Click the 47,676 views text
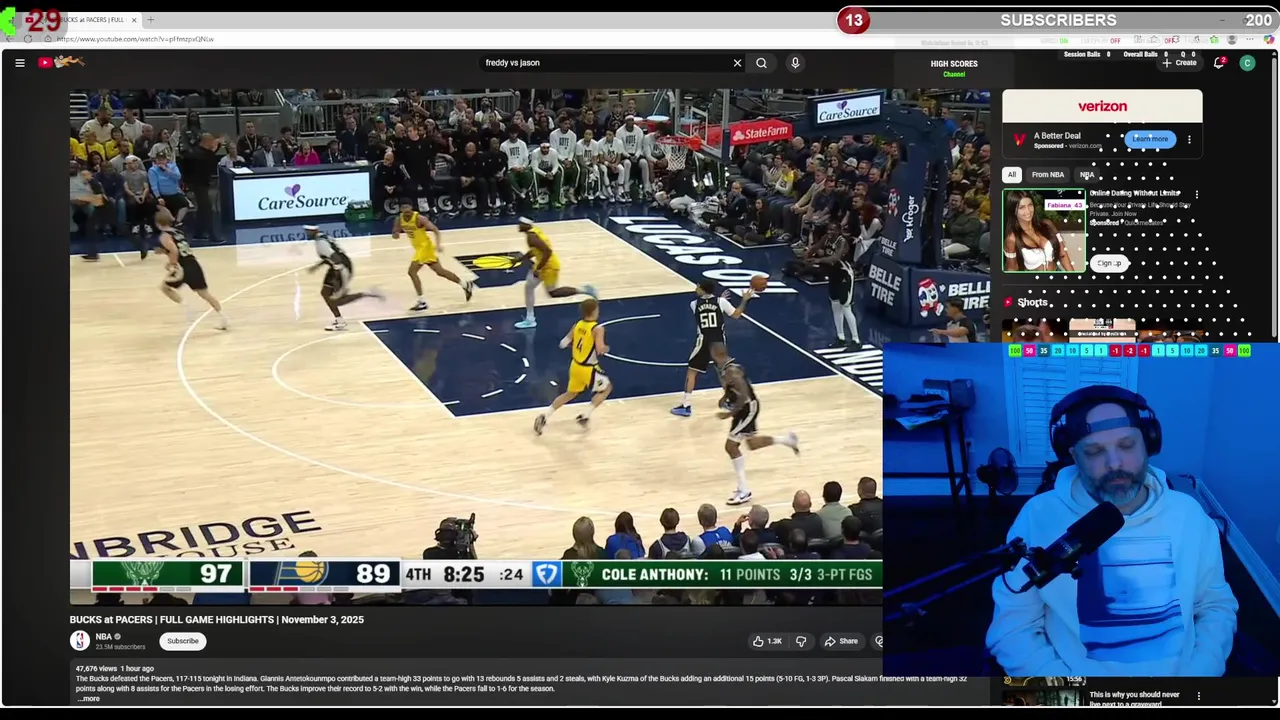The height and width of the screenshot is (720, 1280). coord(97,668)
